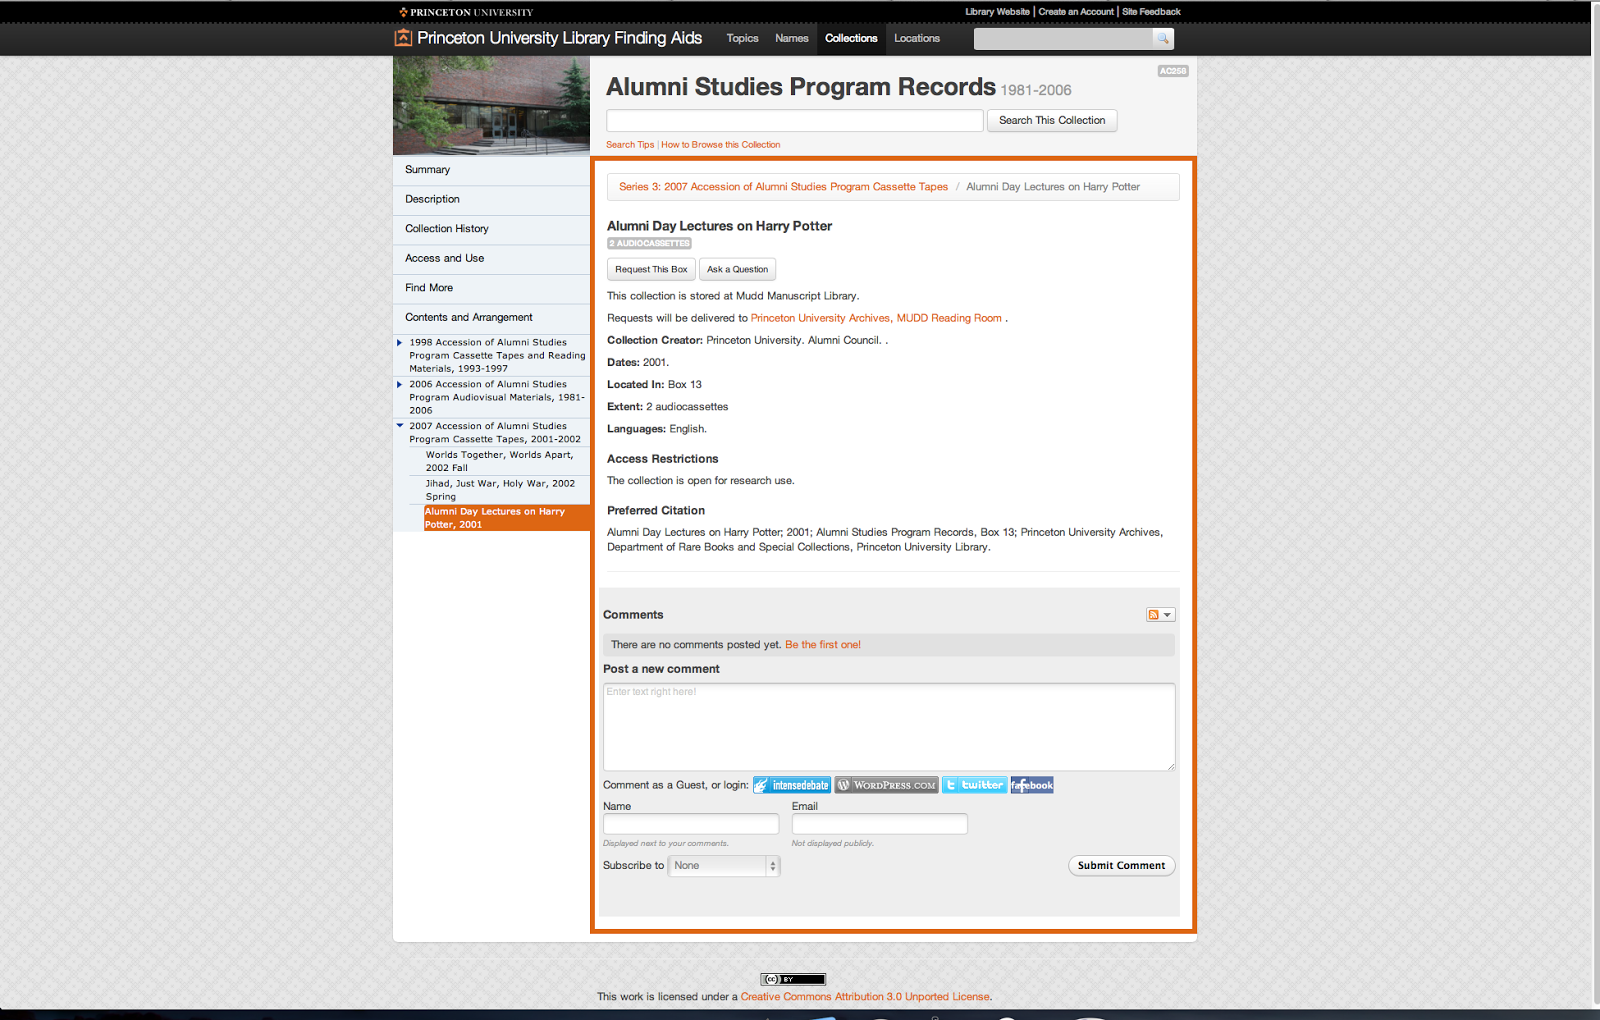
Task: Open Site Feedback link
Action: point(1151,12)
